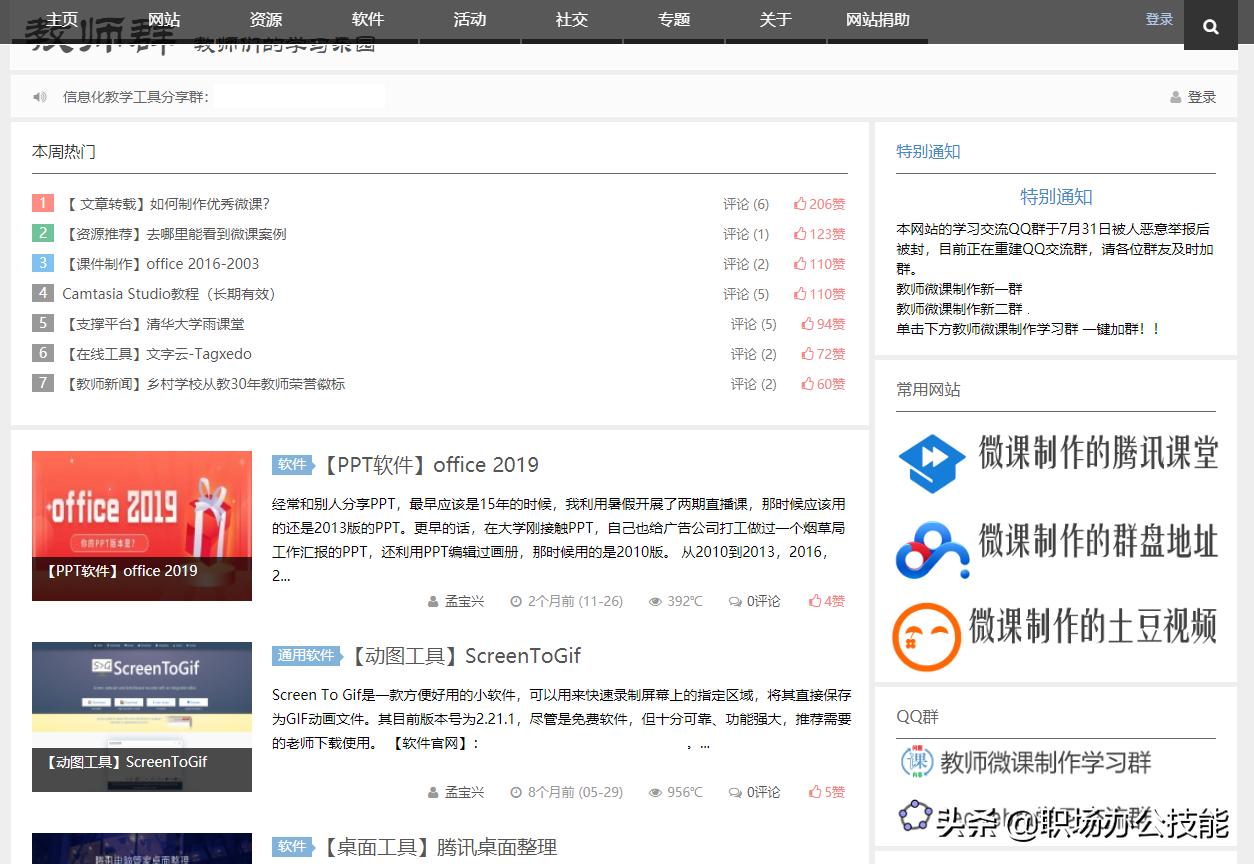This screenshot has height=864, width=1254.
Task: Click the clock icon showing 05-29
Action: pos(515,791)
